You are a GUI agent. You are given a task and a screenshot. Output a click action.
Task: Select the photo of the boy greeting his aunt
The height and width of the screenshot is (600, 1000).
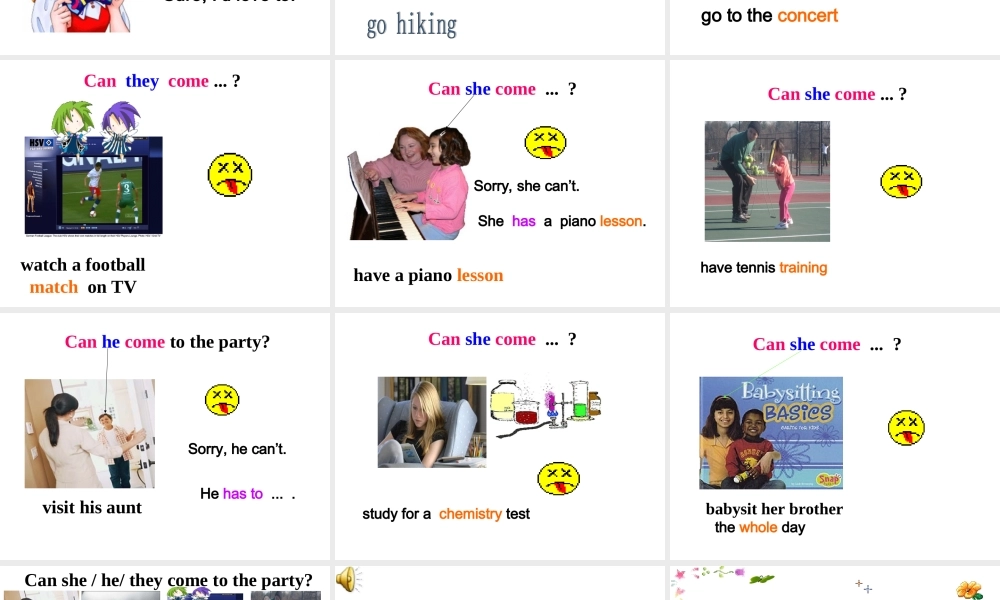[89, 434]
